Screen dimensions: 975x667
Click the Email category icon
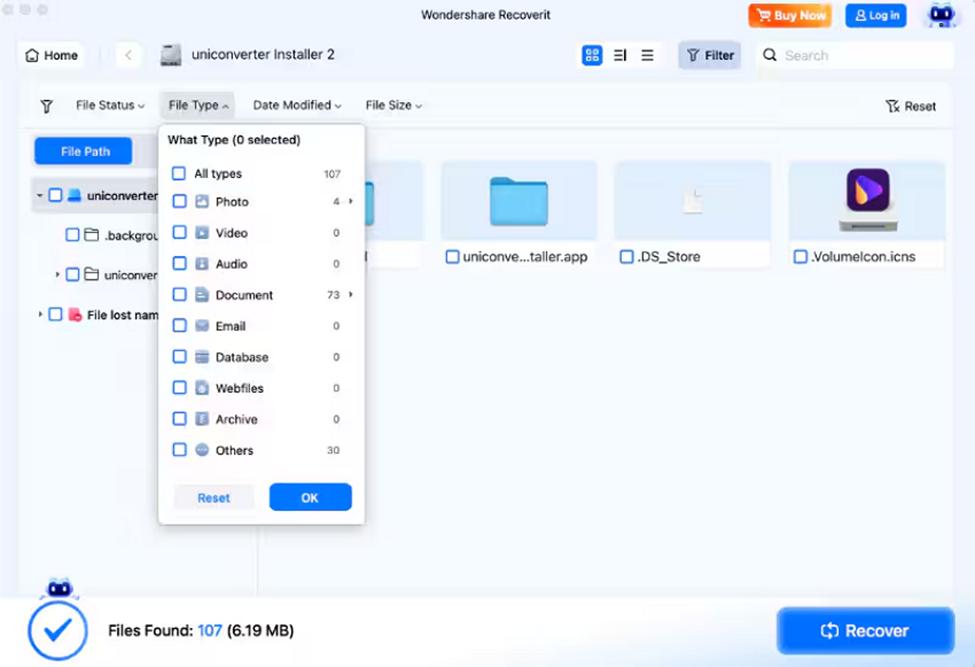202,326
